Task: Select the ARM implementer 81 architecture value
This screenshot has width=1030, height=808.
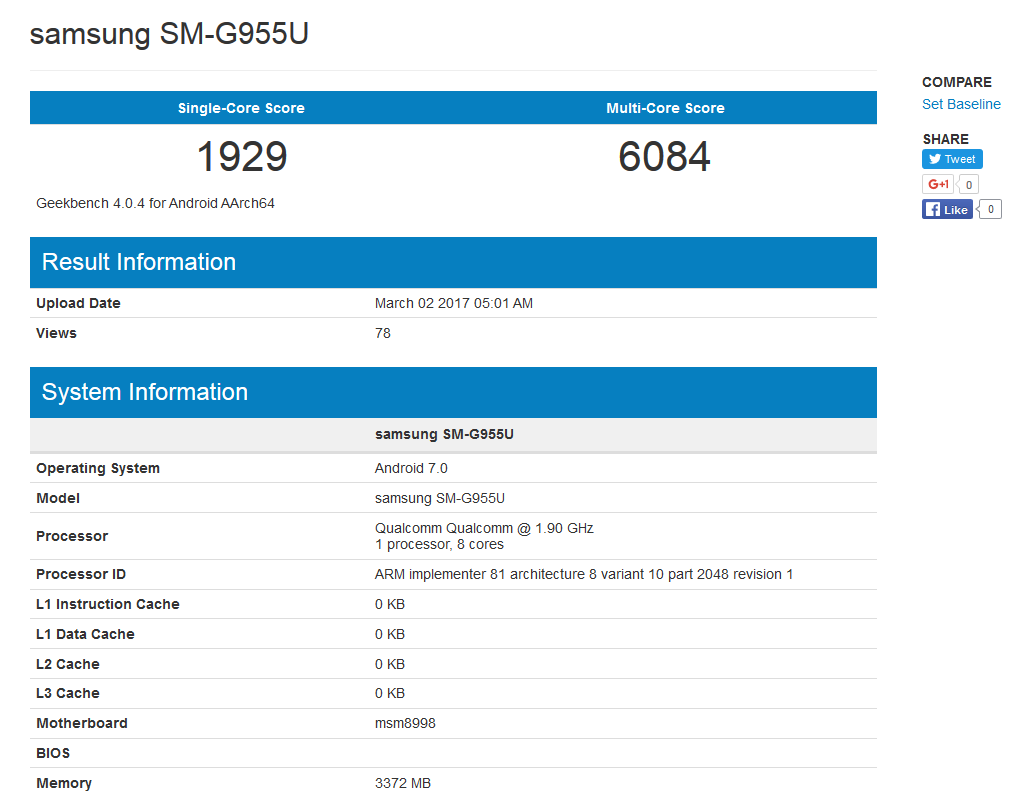Action: pyautogui.click(x=584, y=574)
